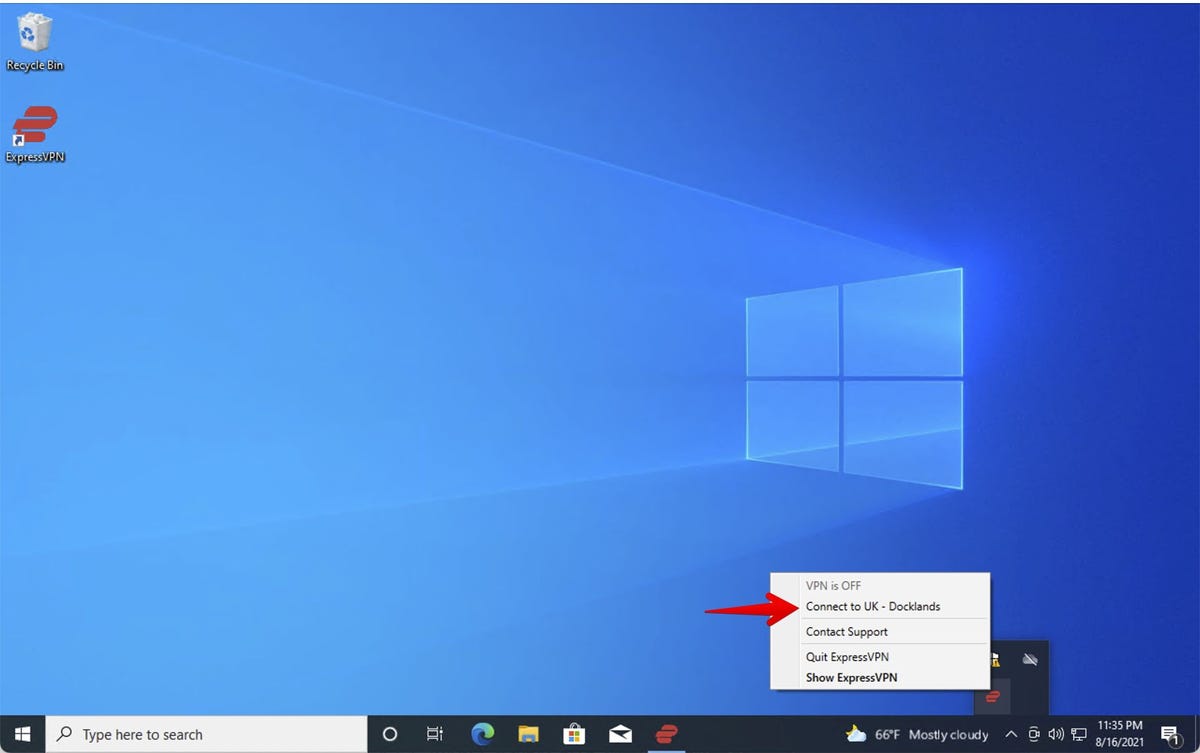Open the weather widget showing 66°F
Screen dimensions: 1200x753
click(x=917, y=734)
